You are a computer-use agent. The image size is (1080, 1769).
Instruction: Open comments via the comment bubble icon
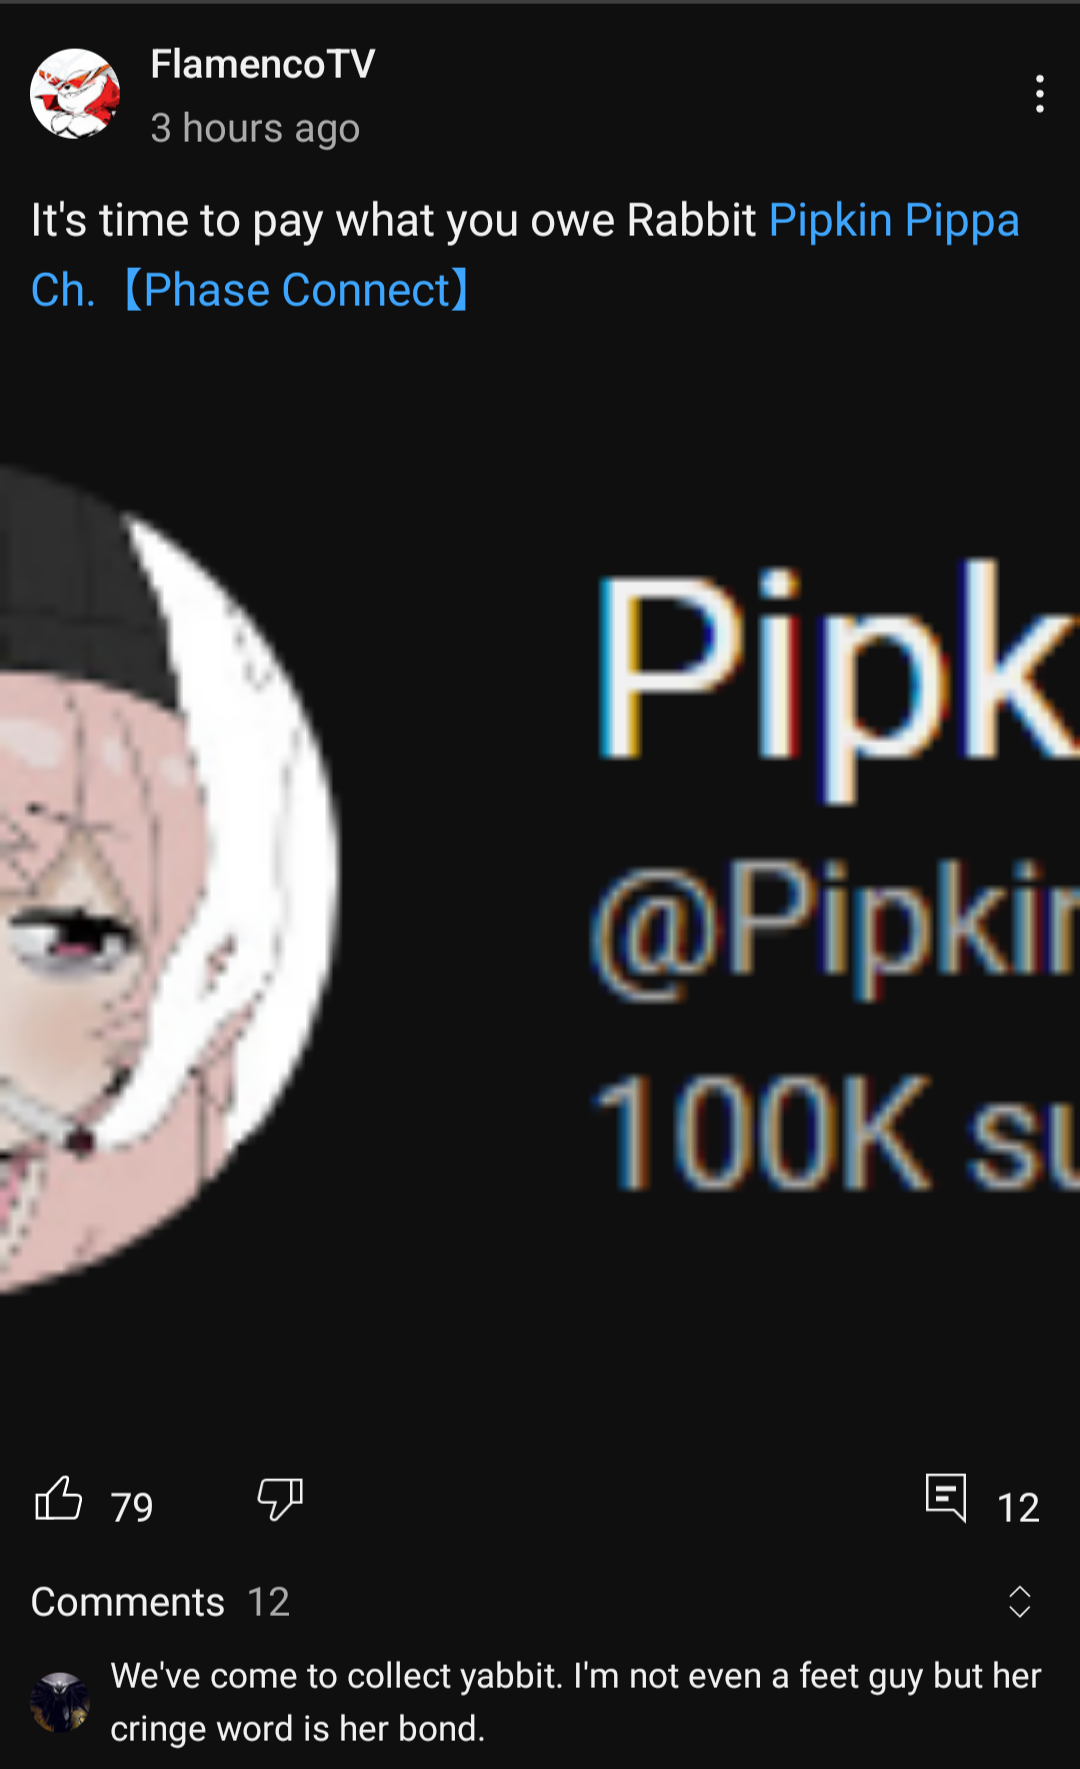pos(946,1498)
